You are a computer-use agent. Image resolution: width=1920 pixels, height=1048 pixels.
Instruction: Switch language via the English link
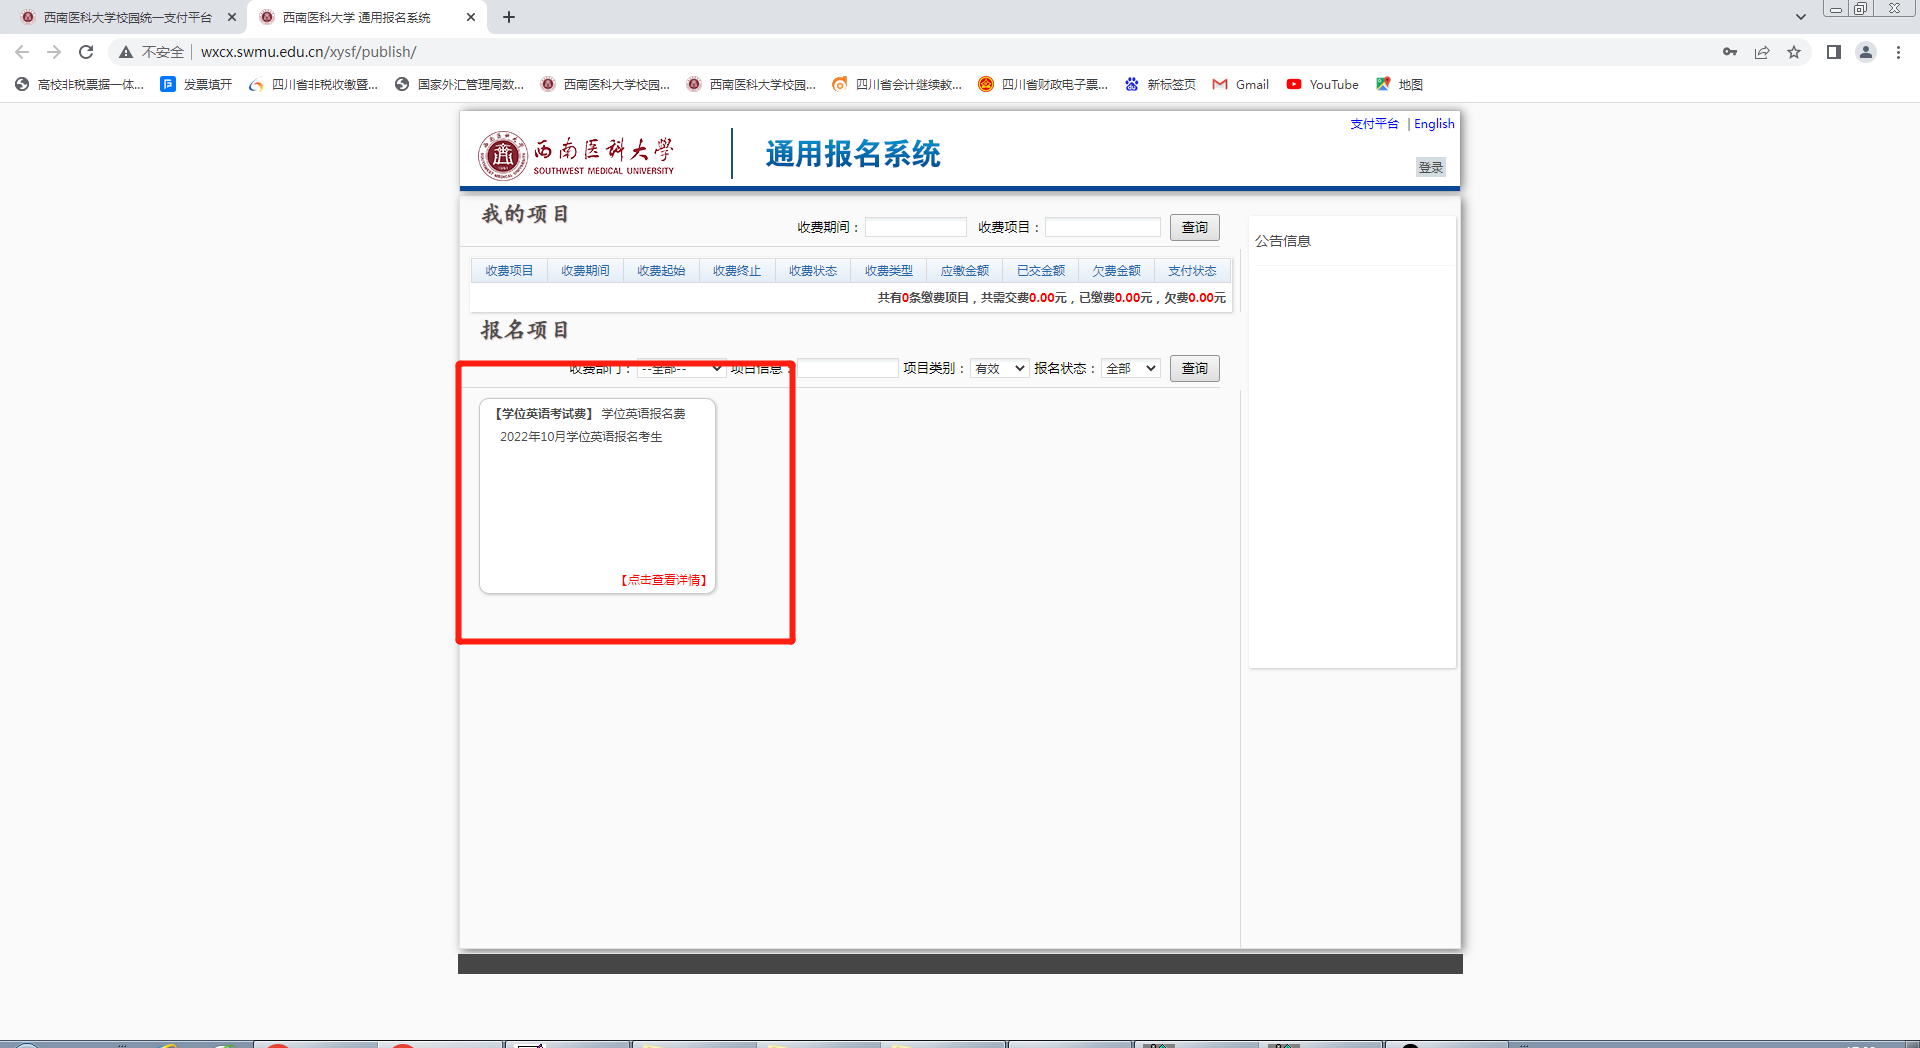coord(1434,124)
